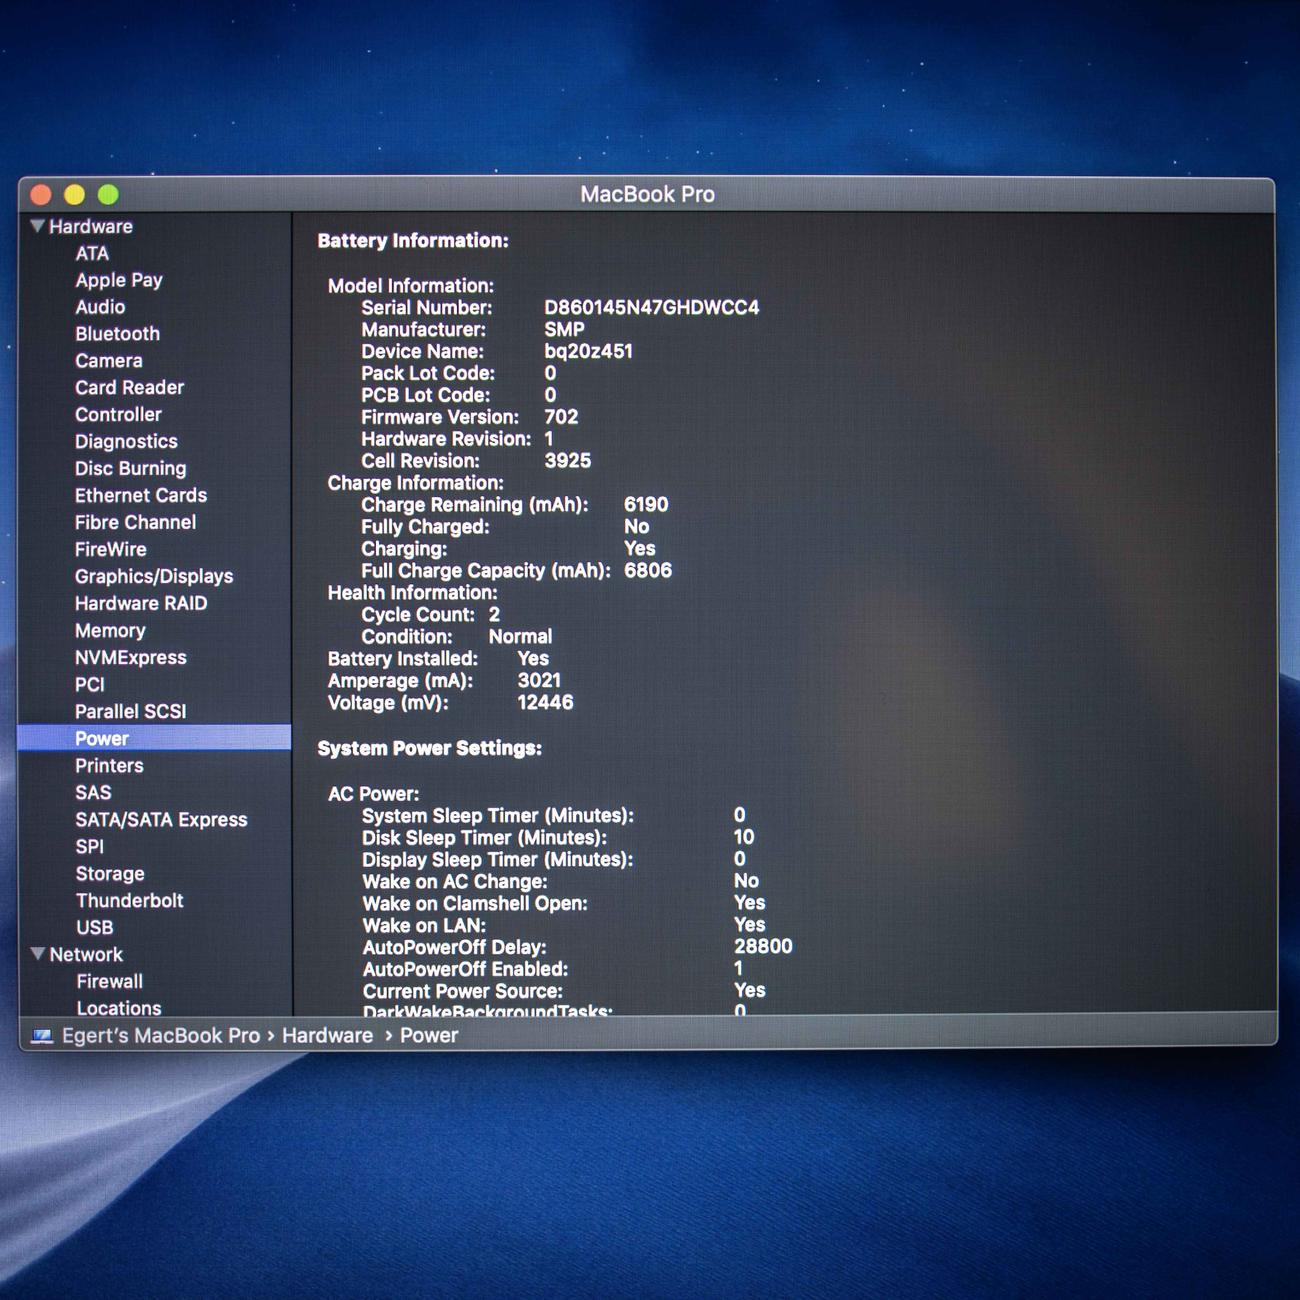Open Locations under Network

(119, 1008)
